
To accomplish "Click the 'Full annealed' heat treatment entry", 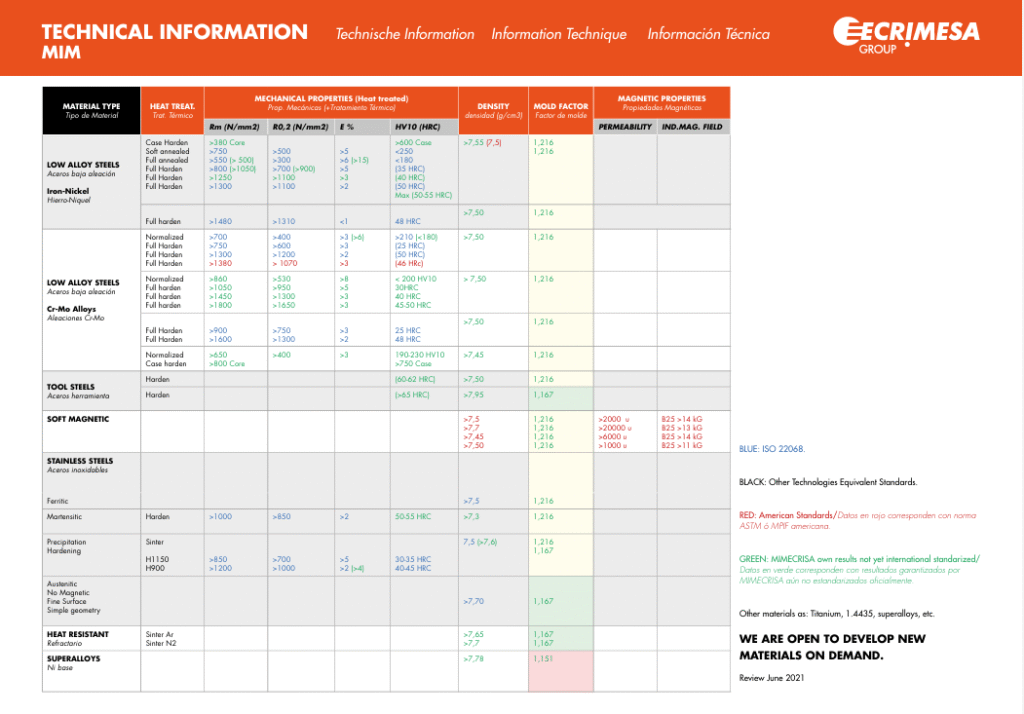I will [x=167, y=160].
